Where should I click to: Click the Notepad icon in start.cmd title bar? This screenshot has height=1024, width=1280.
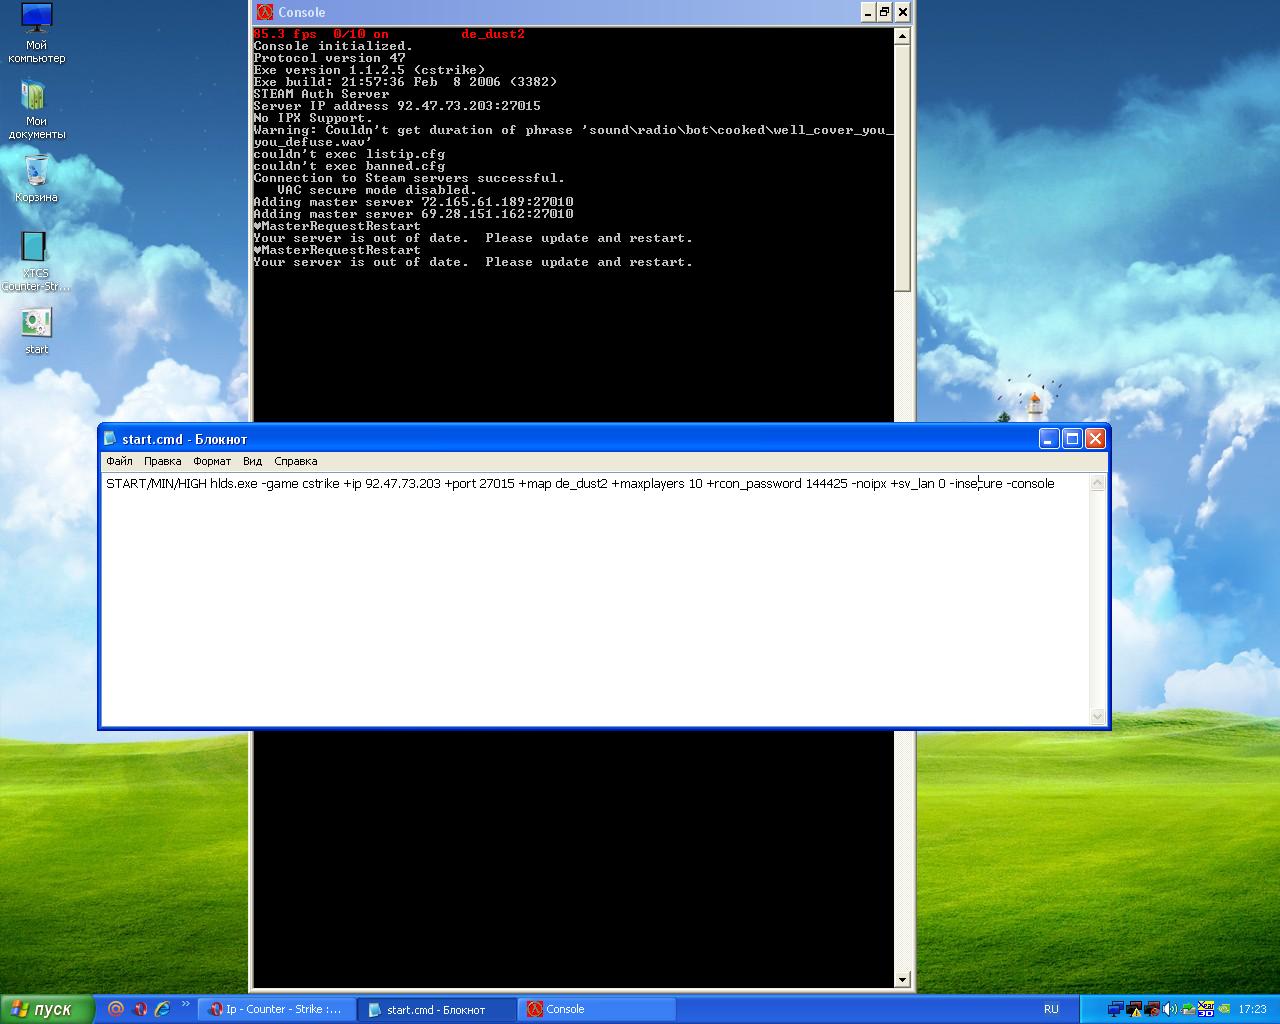pos(110,438)
